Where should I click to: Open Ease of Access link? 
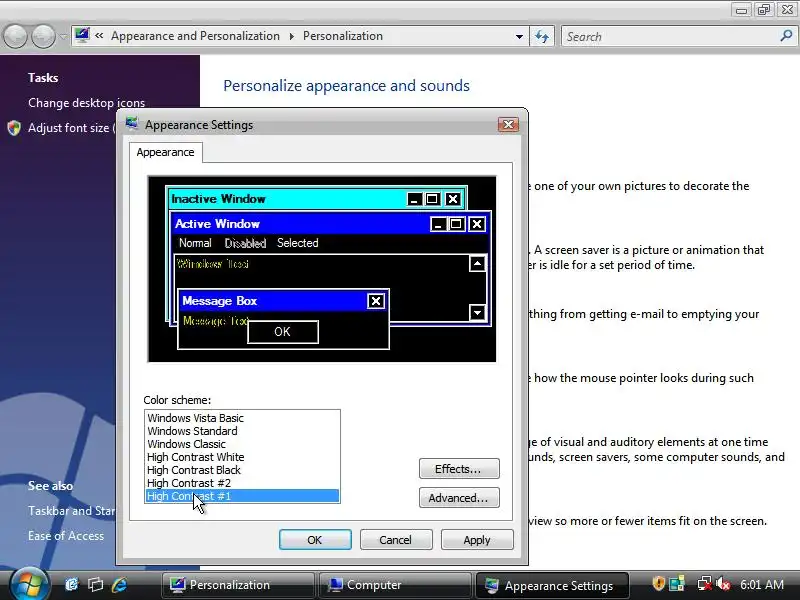[66, 536]
